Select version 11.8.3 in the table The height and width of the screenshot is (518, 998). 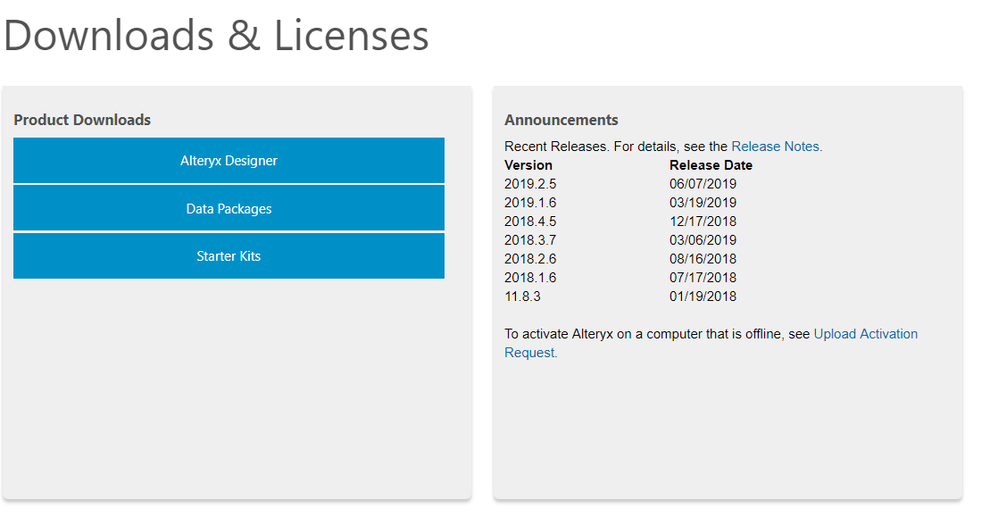point(523,297)
